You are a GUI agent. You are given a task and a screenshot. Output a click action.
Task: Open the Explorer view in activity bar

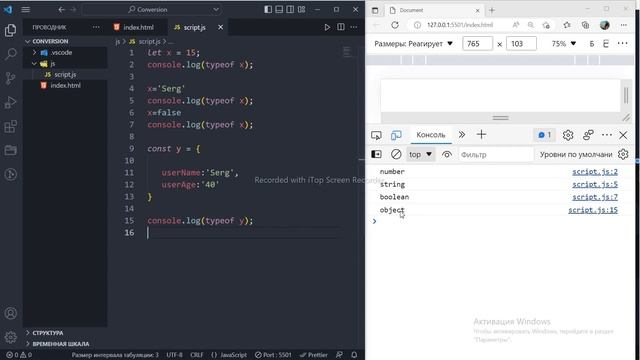pos(11,30)
